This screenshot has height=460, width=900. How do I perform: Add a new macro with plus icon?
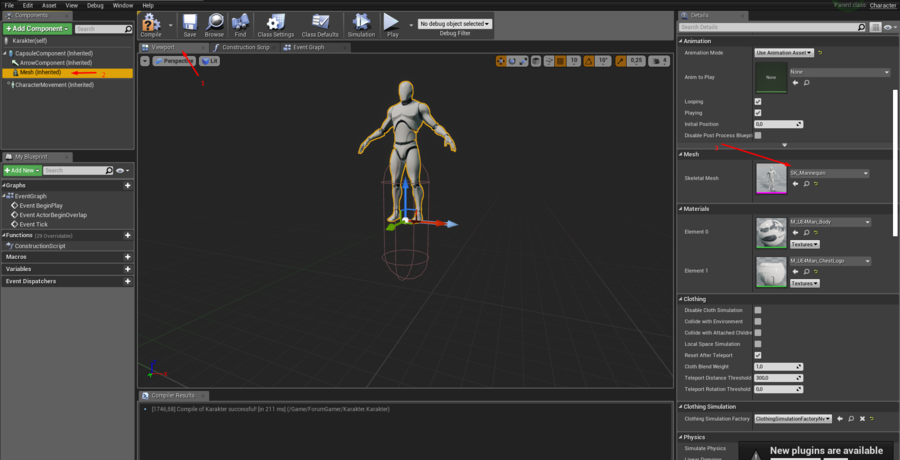click(127, 257)
